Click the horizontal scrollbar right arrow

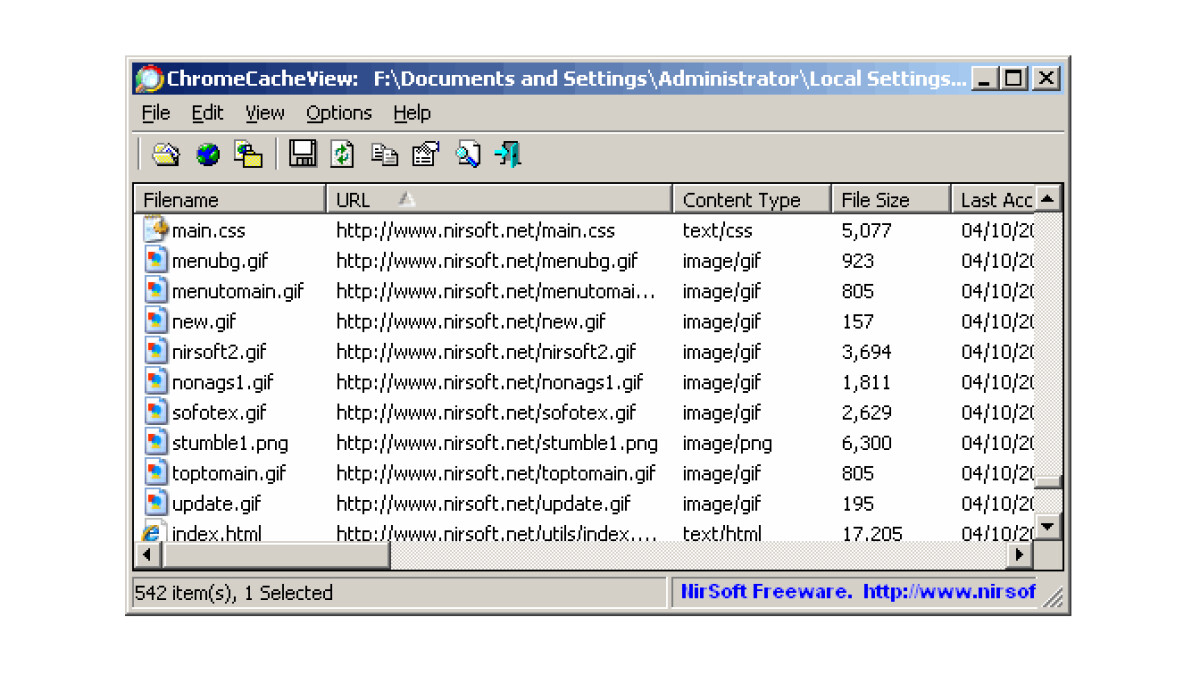tap(1021, 554)
